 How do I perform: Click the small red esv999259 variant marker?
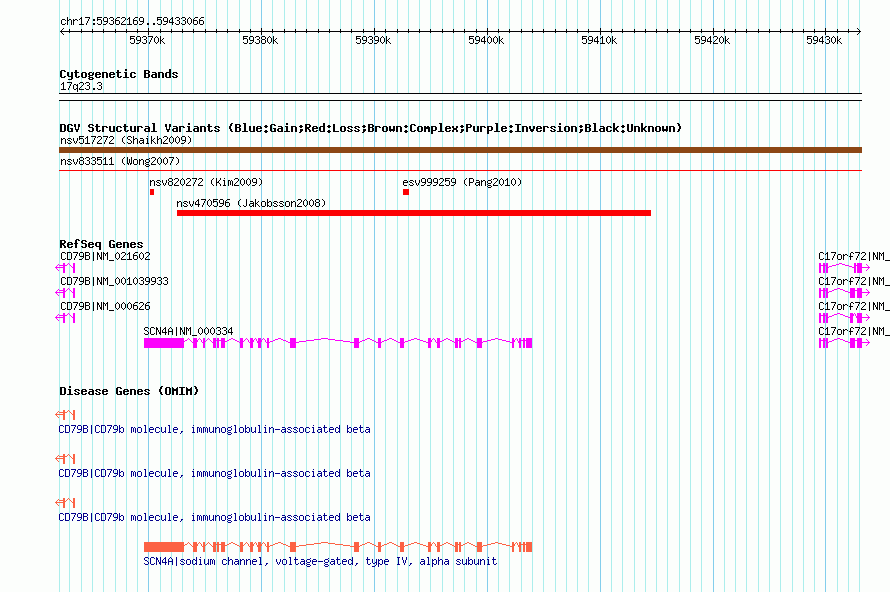pos(406,192)
